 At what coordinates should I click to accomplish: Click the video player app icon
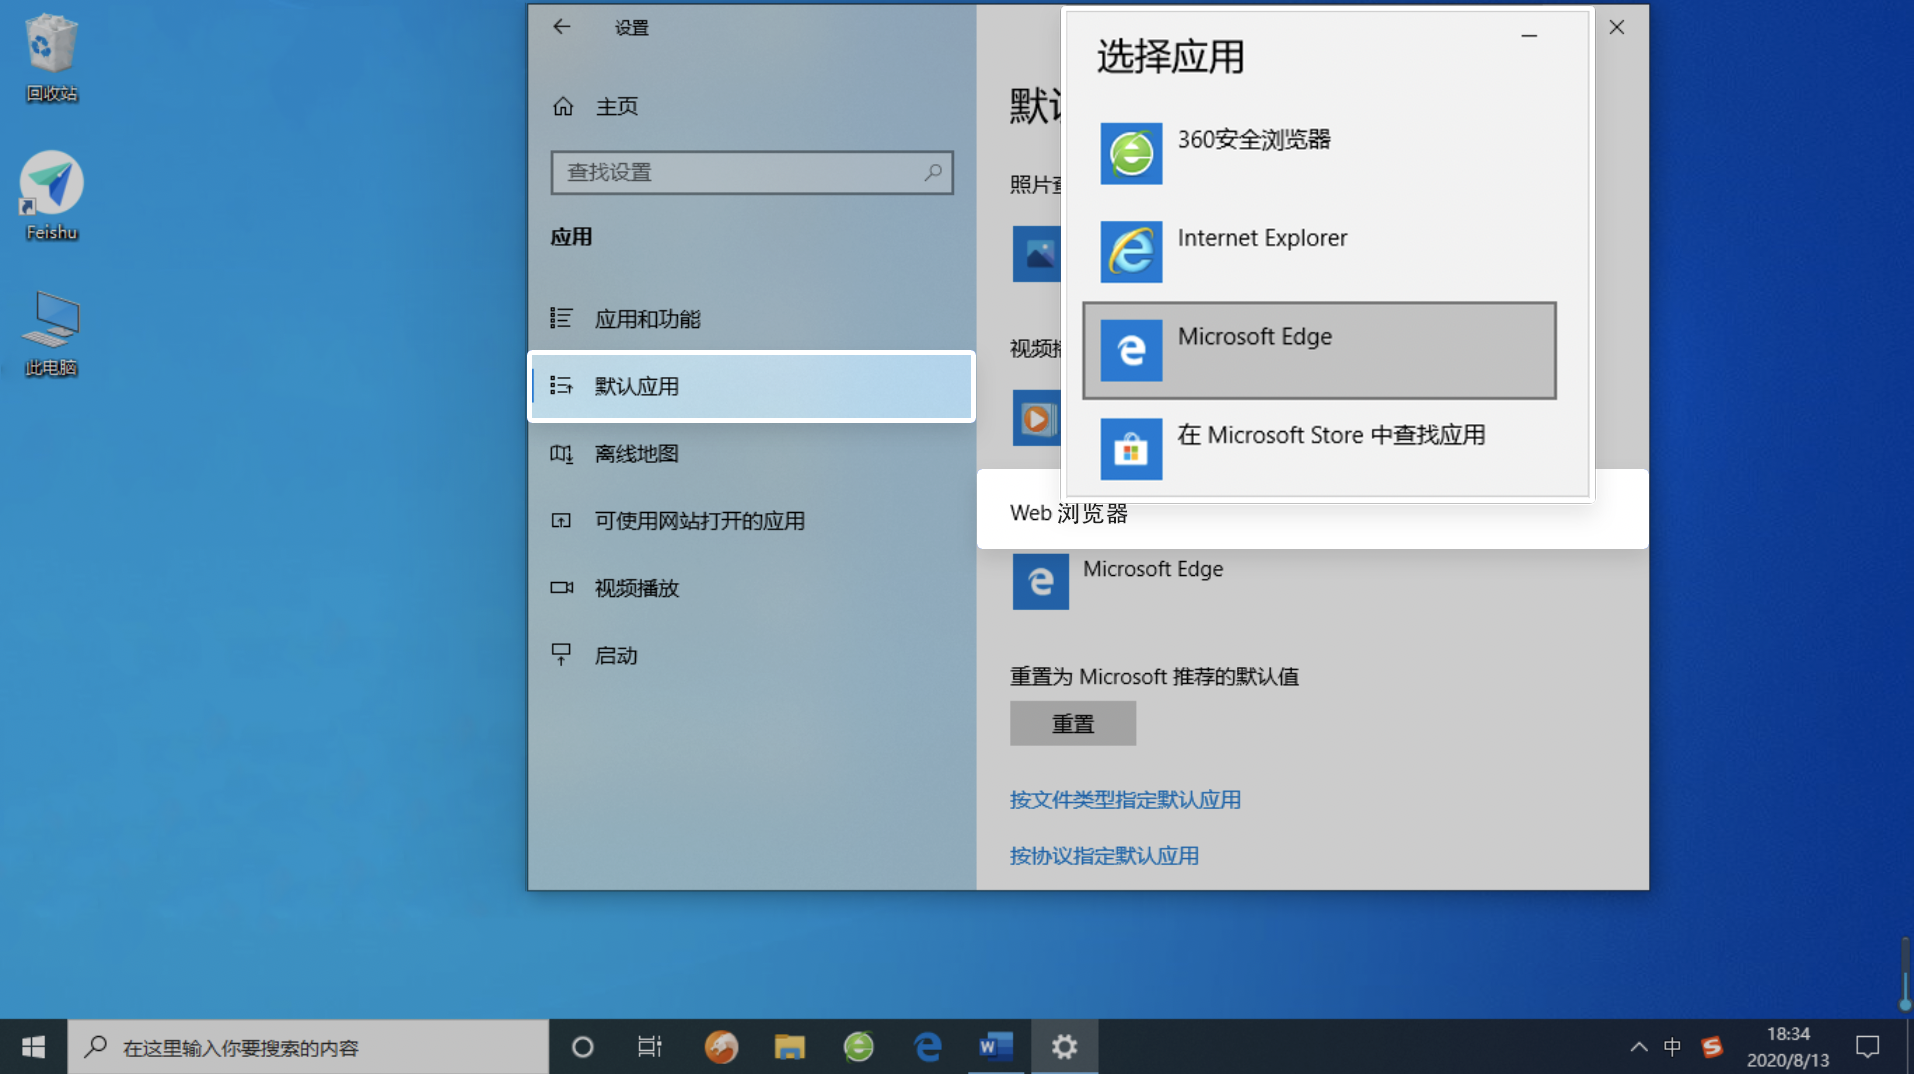[1037, 418]
